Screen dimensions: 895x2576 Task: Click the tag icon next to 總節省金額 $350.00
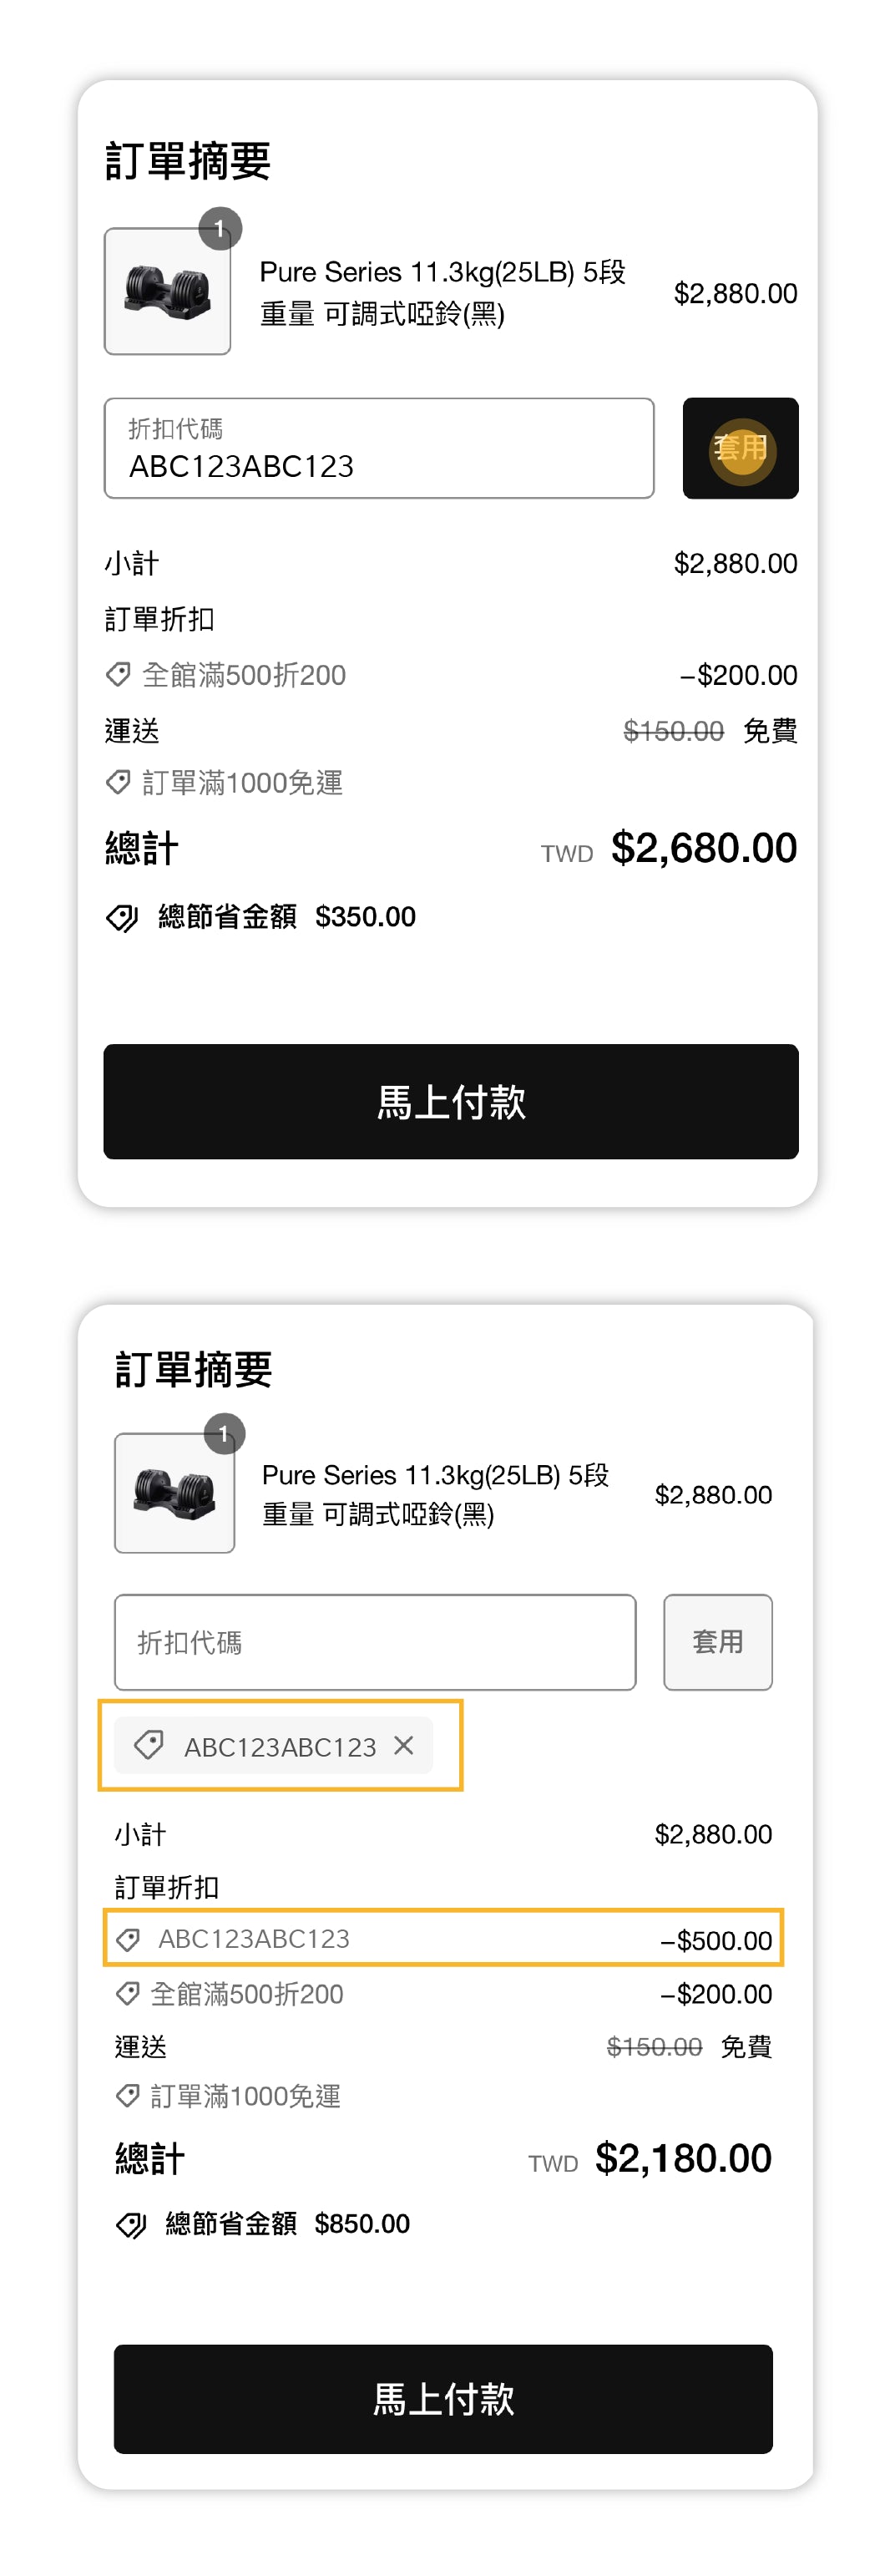click(122, 918)
